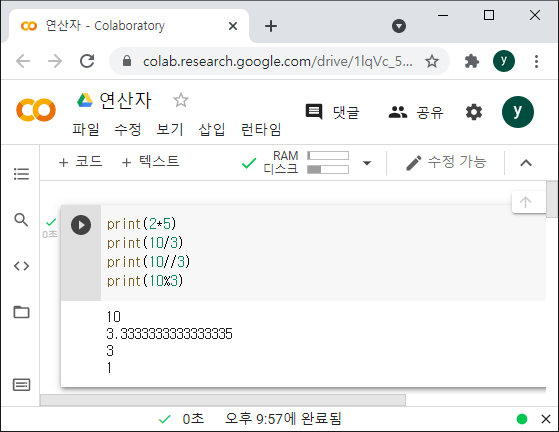Open the table of contents sidebar icon
Image resolution: width=559 pixels, height=432 pixels.
21,174
